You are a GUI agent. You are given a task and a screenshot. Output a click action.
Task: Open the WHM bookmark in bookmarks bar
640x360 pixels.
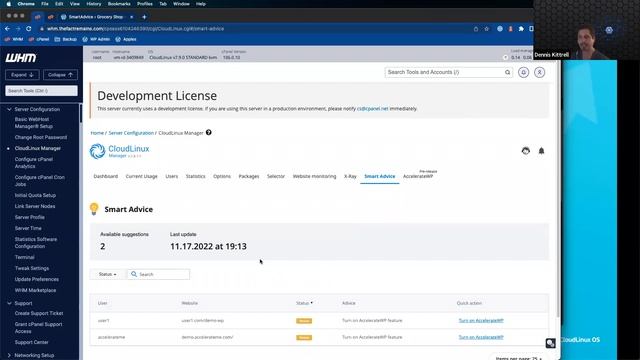click(x=14, y=39)
